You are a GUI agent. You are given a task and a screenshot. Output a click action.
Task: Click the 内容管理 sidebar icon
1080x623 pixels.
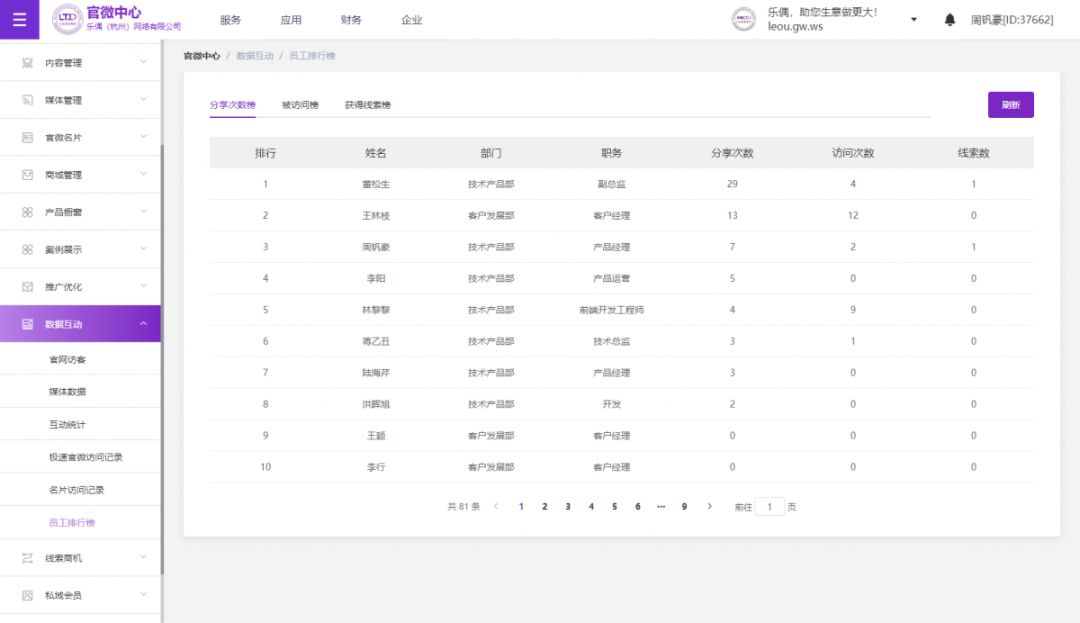point(28,63)
